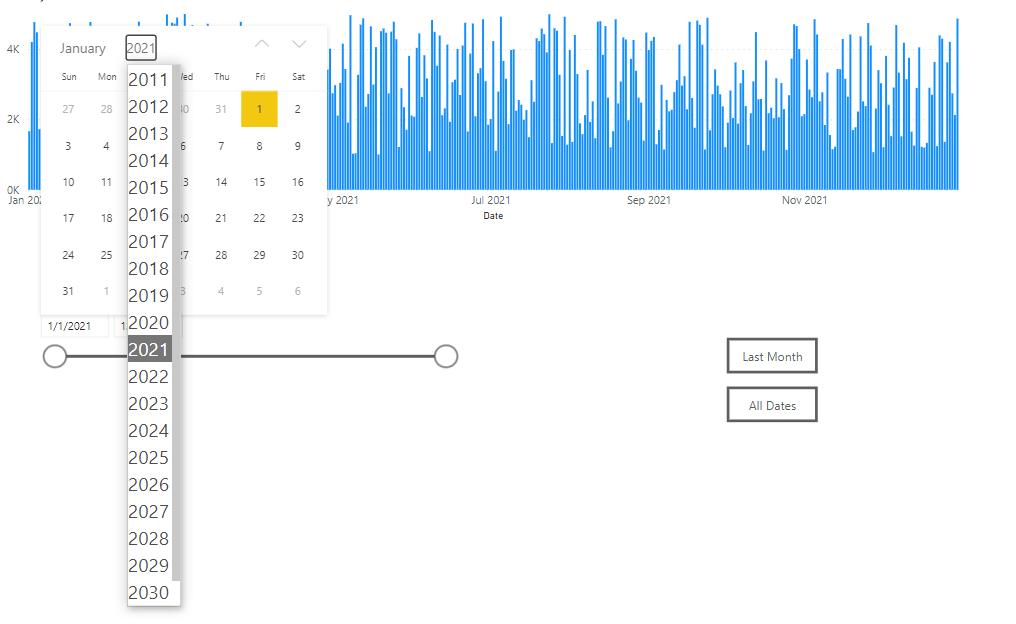Select highlighted Friday January 1
Screen dimensions: 1016x624
(x=259, y=109)
